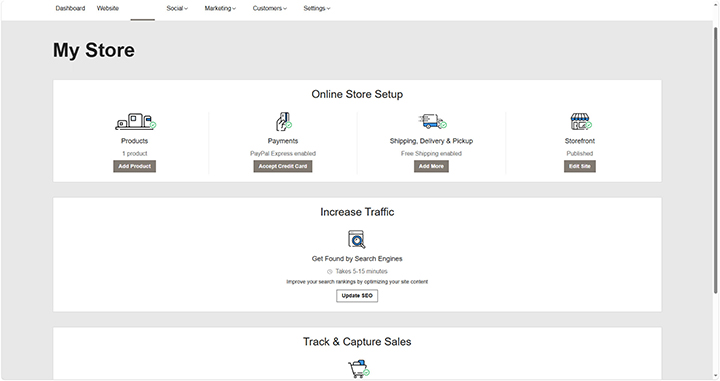Click the Products label
The width and height of the screenshot is (720, 381).
pyautogui.click(x=135, y=141)
